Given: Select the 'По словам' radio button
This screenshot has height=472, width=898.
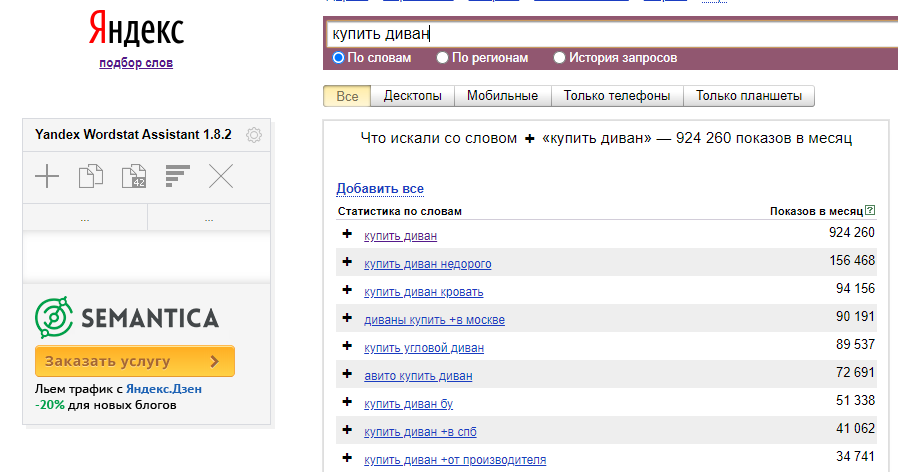Looking at the screenshot, I should (338, 58).
